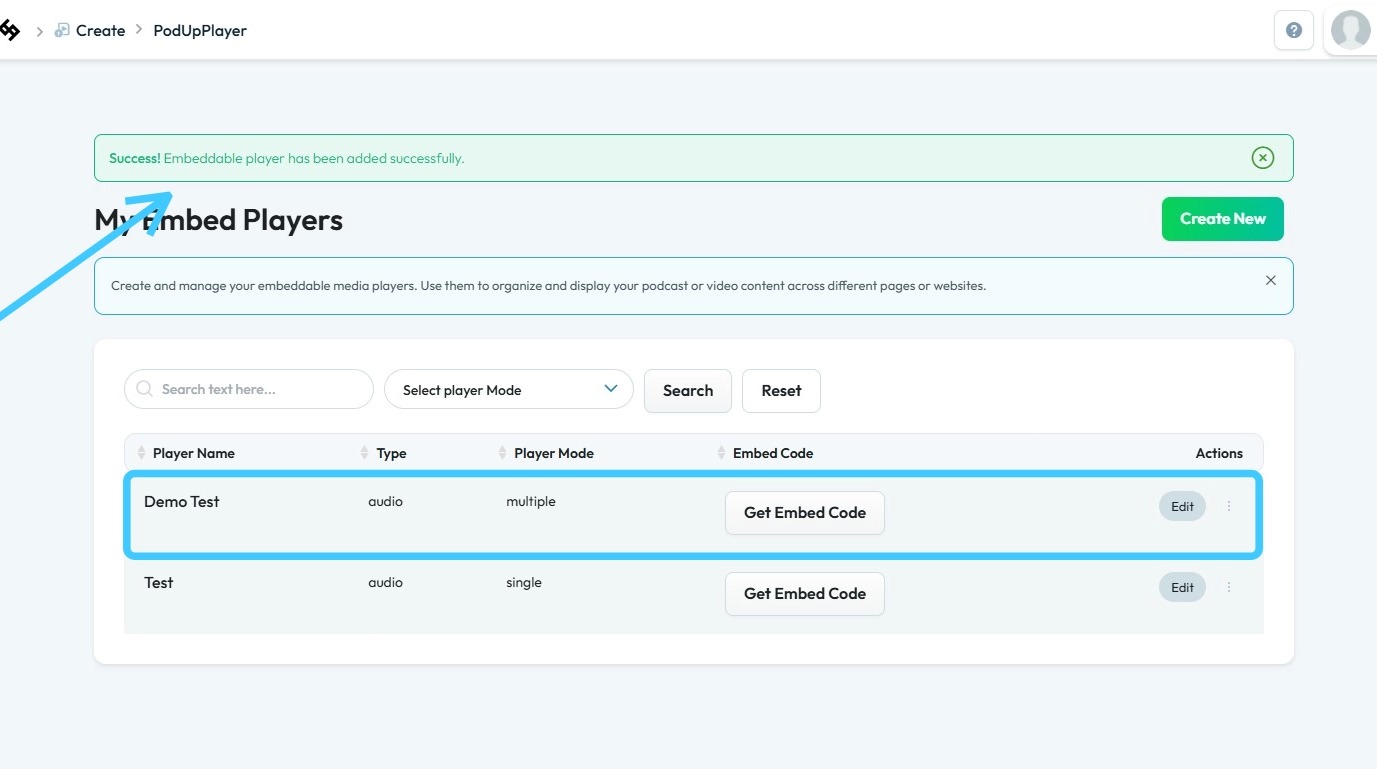This screenshot has height=769, width=1377.
Task: Open the three-dot menu for Demo Test
Action: point(1229,506)
